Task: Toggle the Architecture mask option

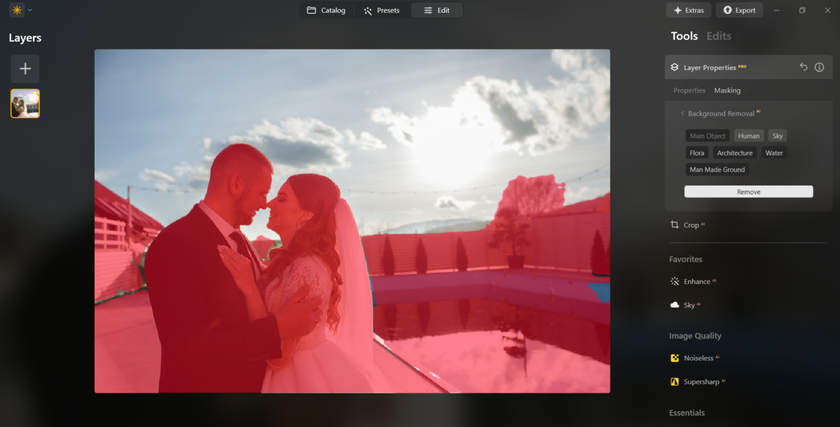Action: pyautogui.click(x=734, y=153)
